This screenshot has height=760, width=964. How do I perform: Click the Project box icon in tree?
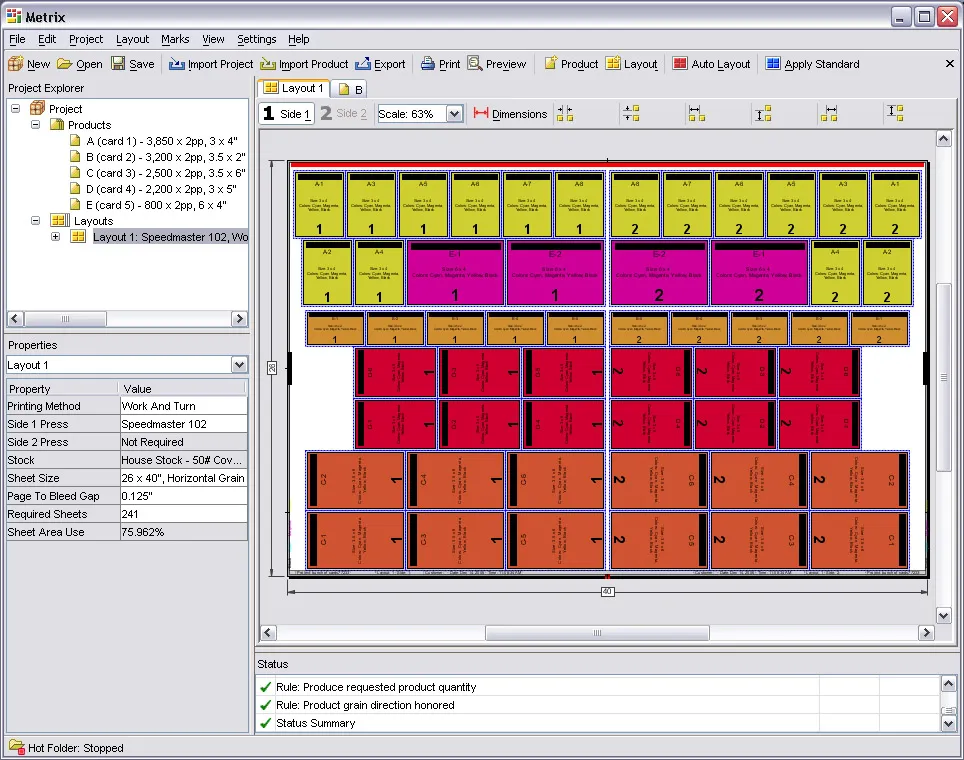[x=38, y=108]
